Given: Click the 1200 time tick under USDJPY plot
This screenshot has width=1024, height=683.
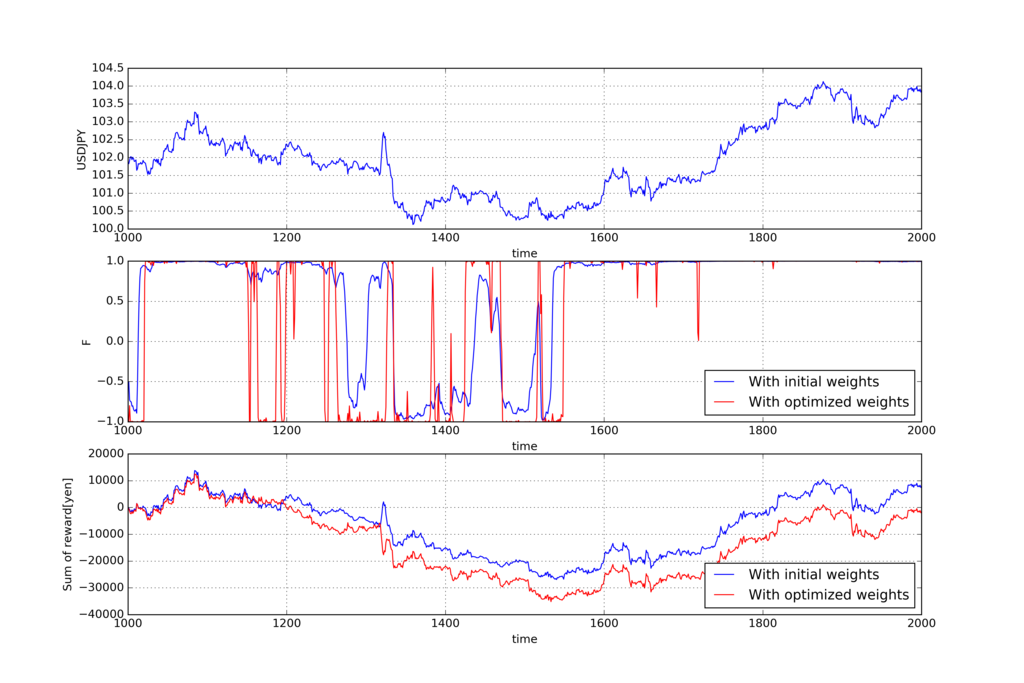Looking at the screenshot, I should pos(286,238).
